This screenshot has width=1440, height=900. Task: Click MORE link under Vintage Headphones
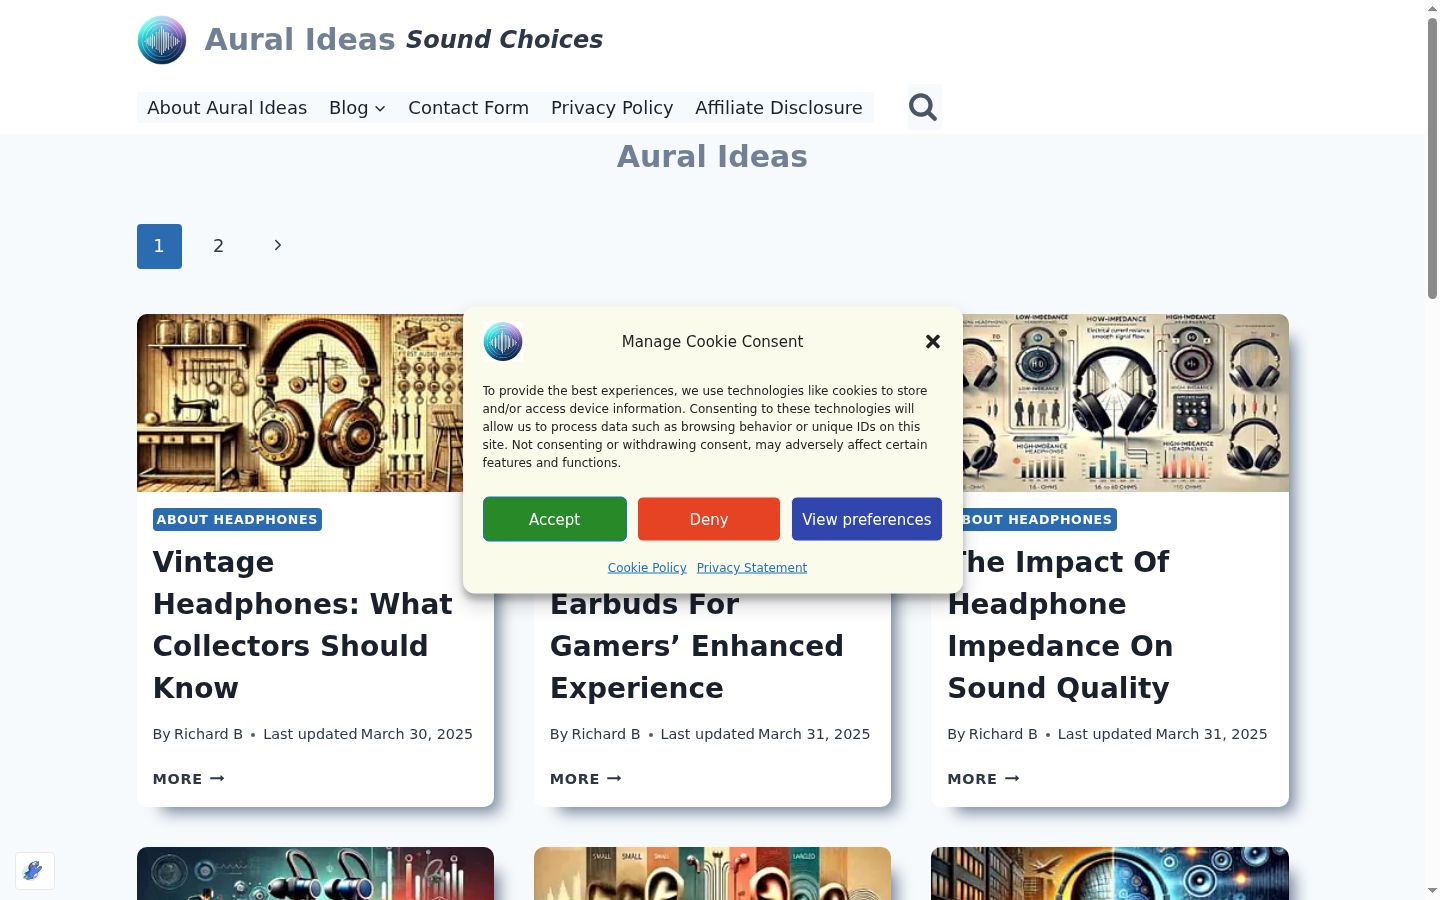click(189, 779)
